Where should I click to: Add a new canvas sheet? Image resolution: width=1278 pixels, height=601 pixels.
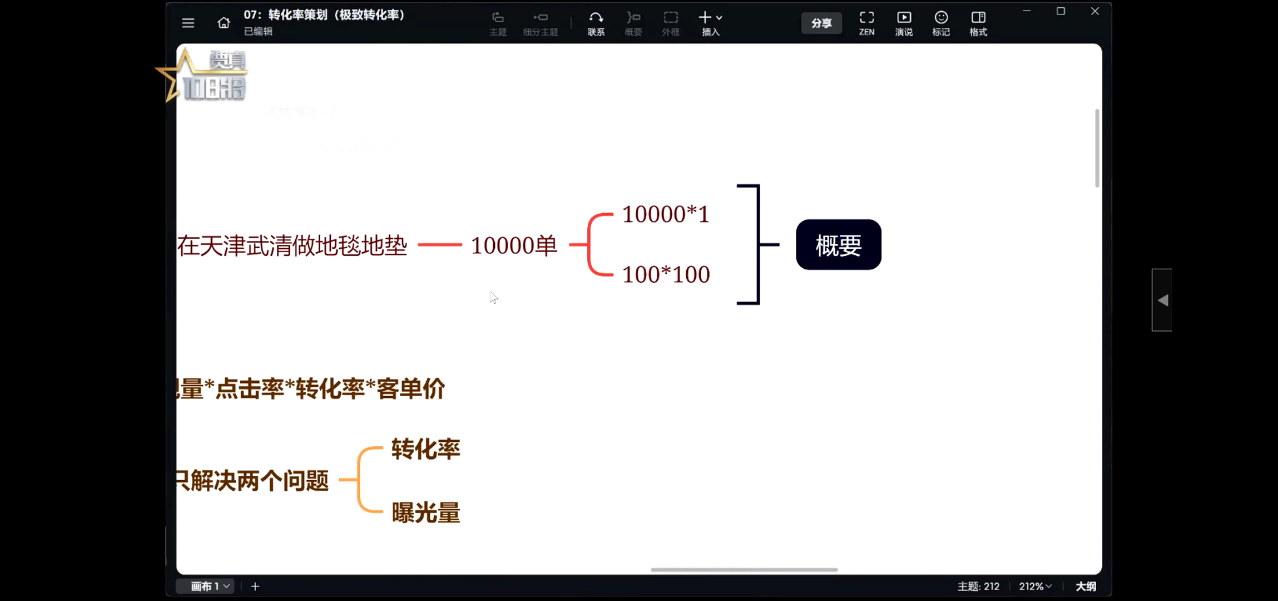click(x=255, y=587)
